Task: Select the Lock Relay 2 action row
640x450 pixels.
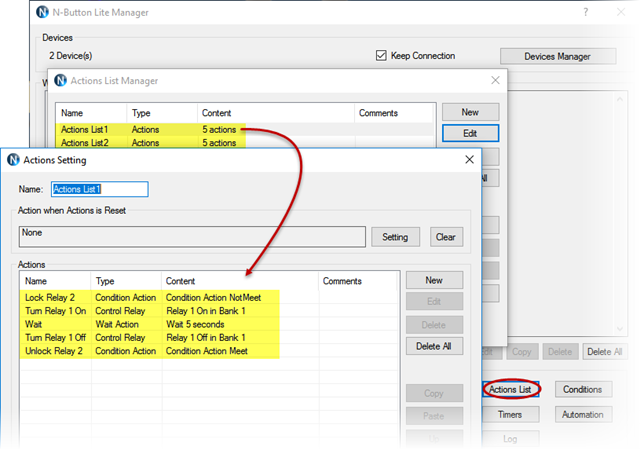Action: click(208, 298)
